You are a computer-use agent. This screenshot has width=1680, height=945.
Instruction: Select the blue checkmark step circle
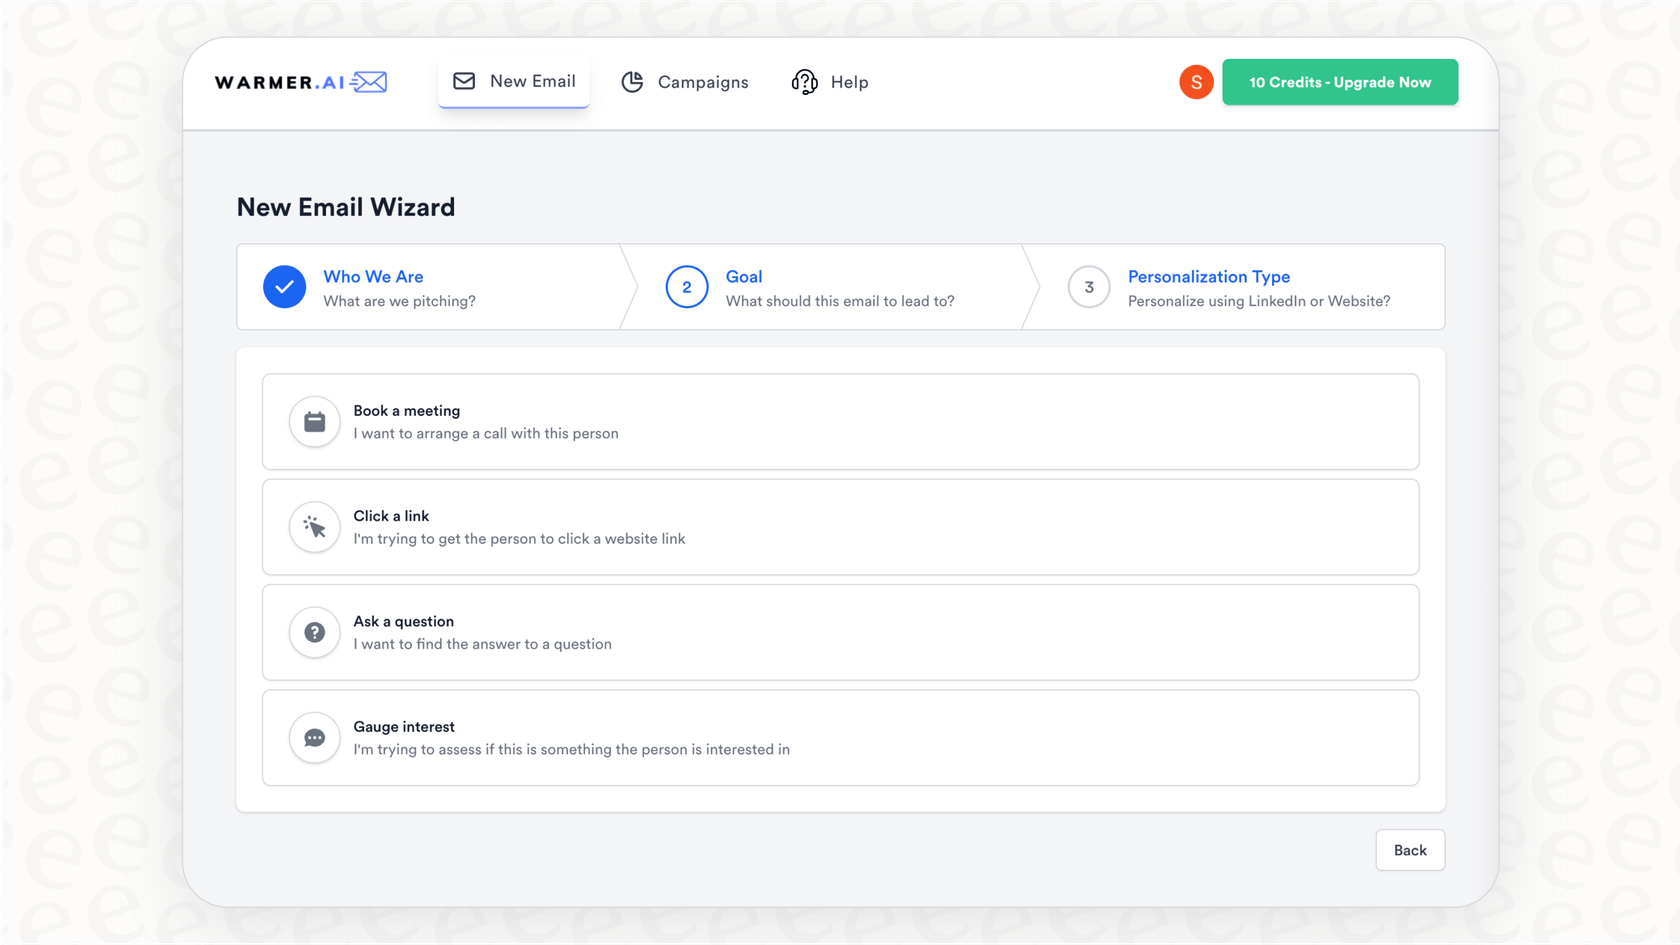click(284, 287)
